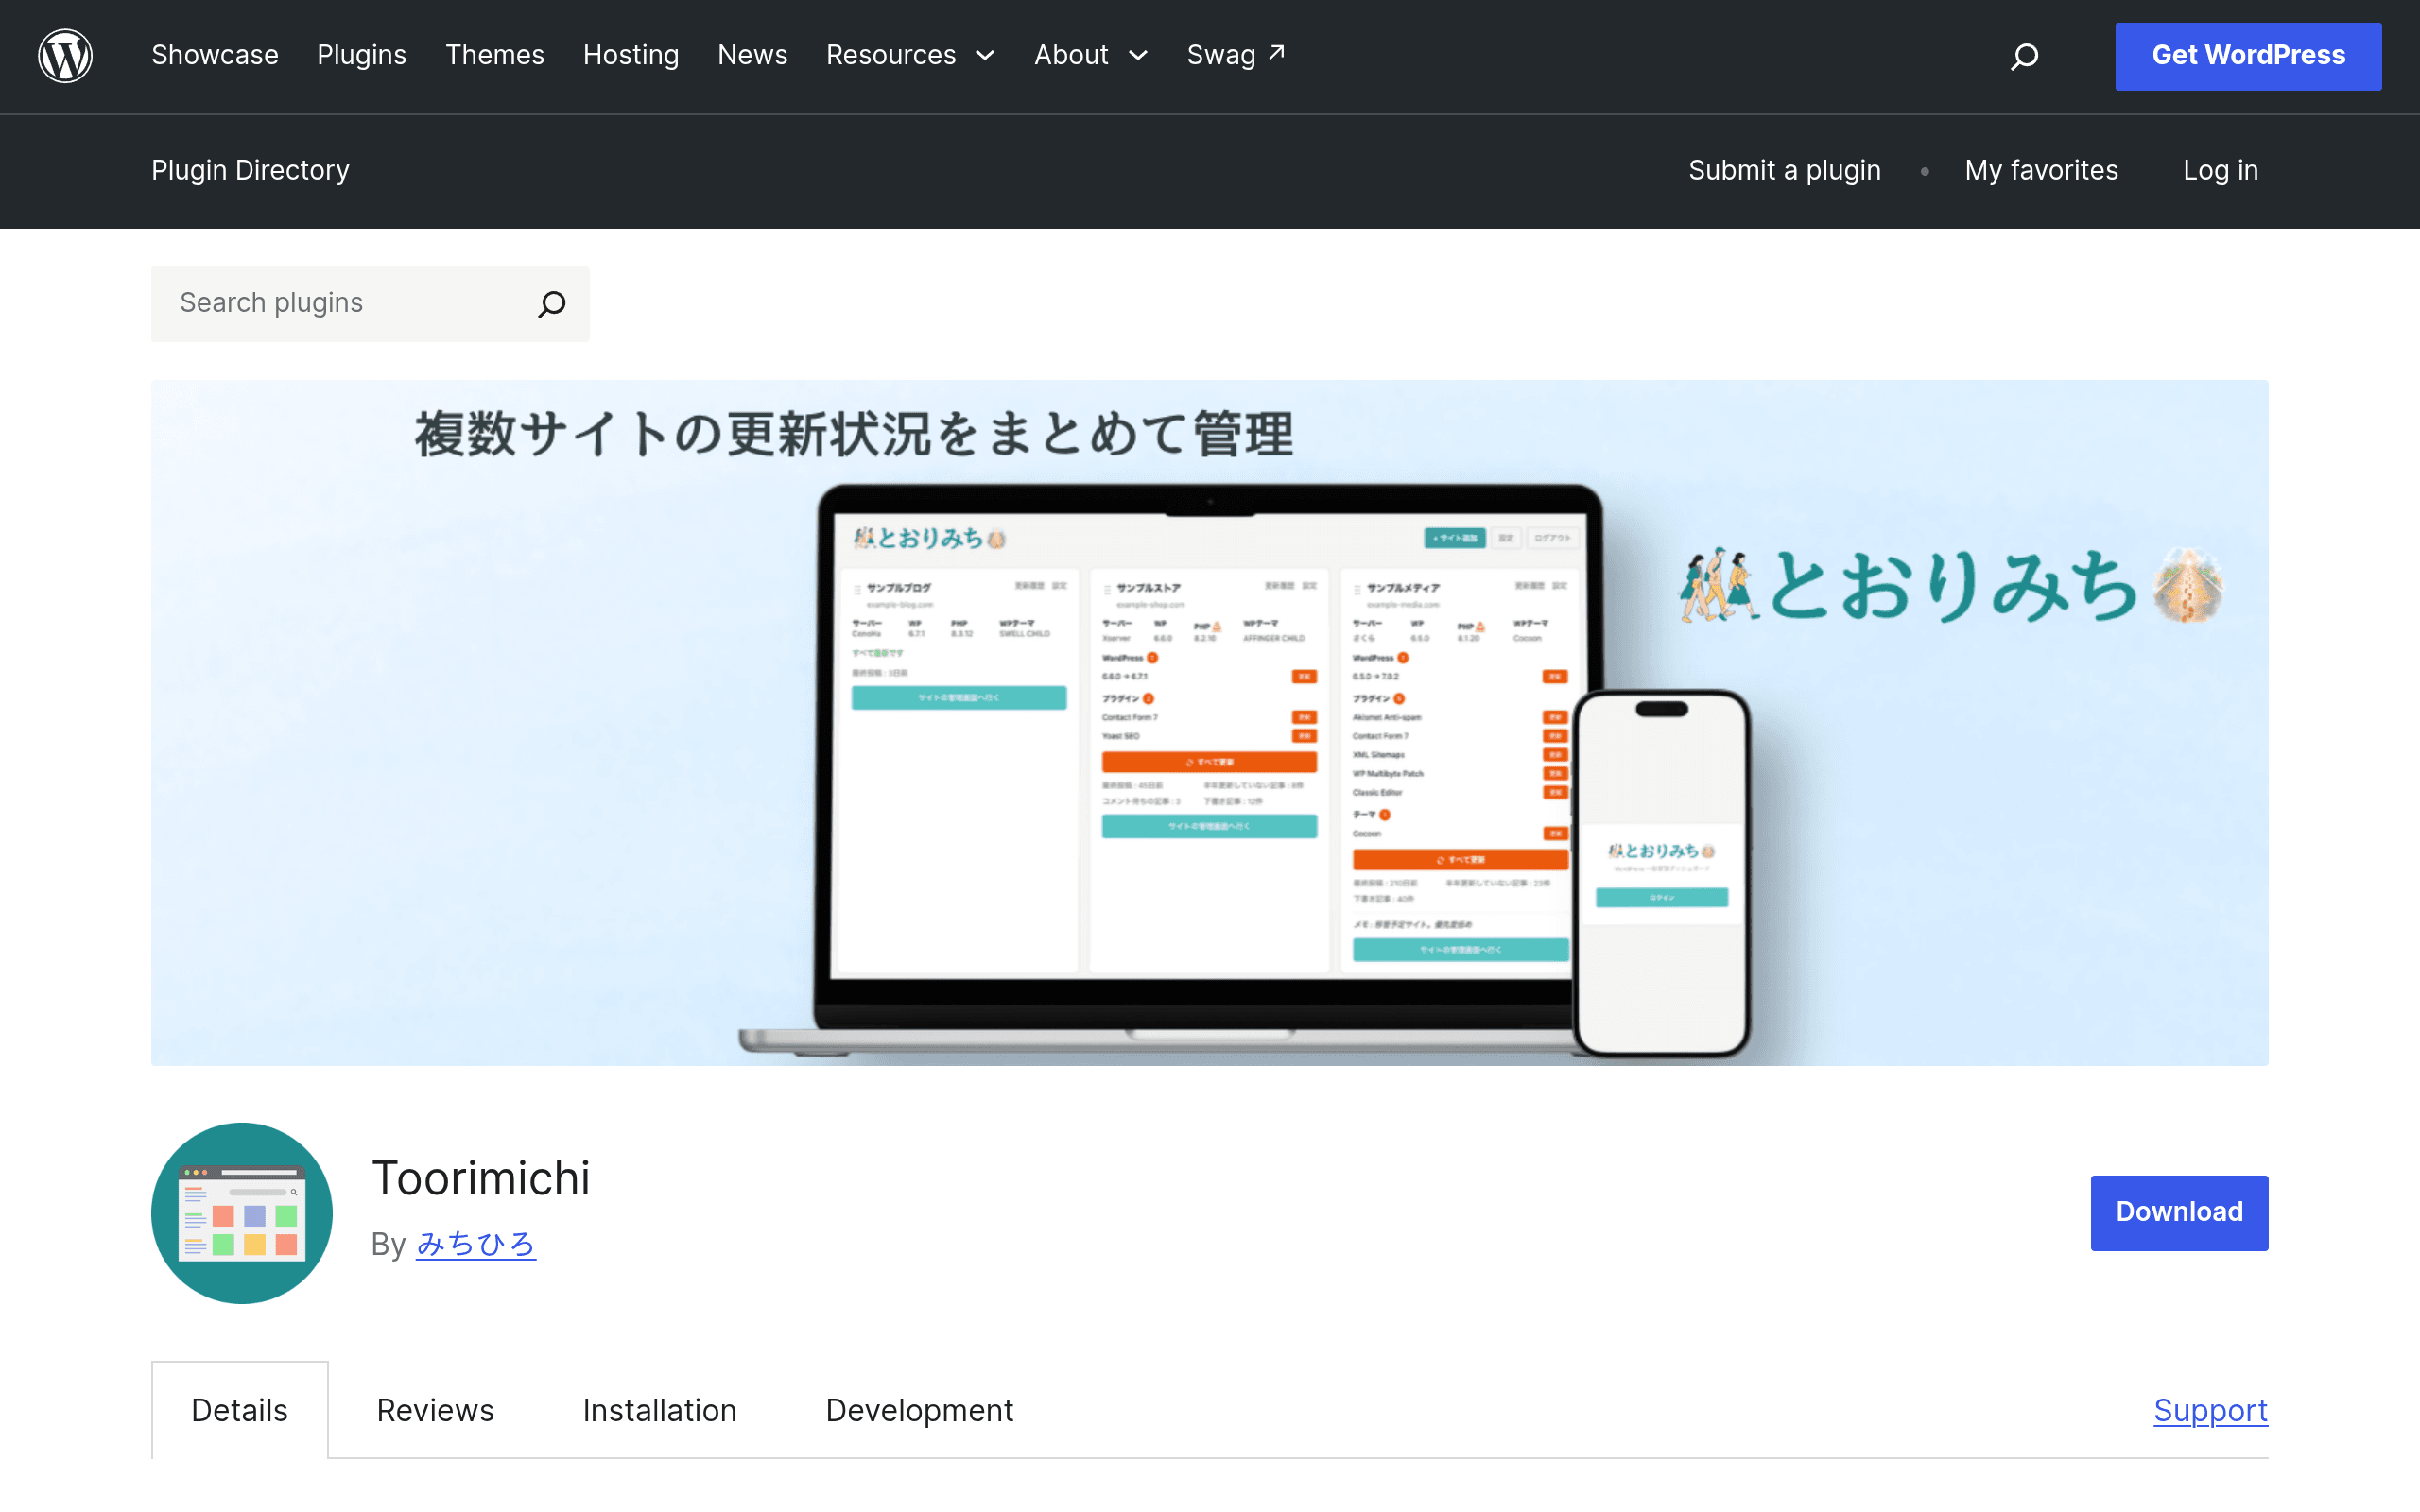Click the WordPress logo icon
The height and width of the screenshot is (1512, 2420).
pyautogui.click(x=65, y=56)
